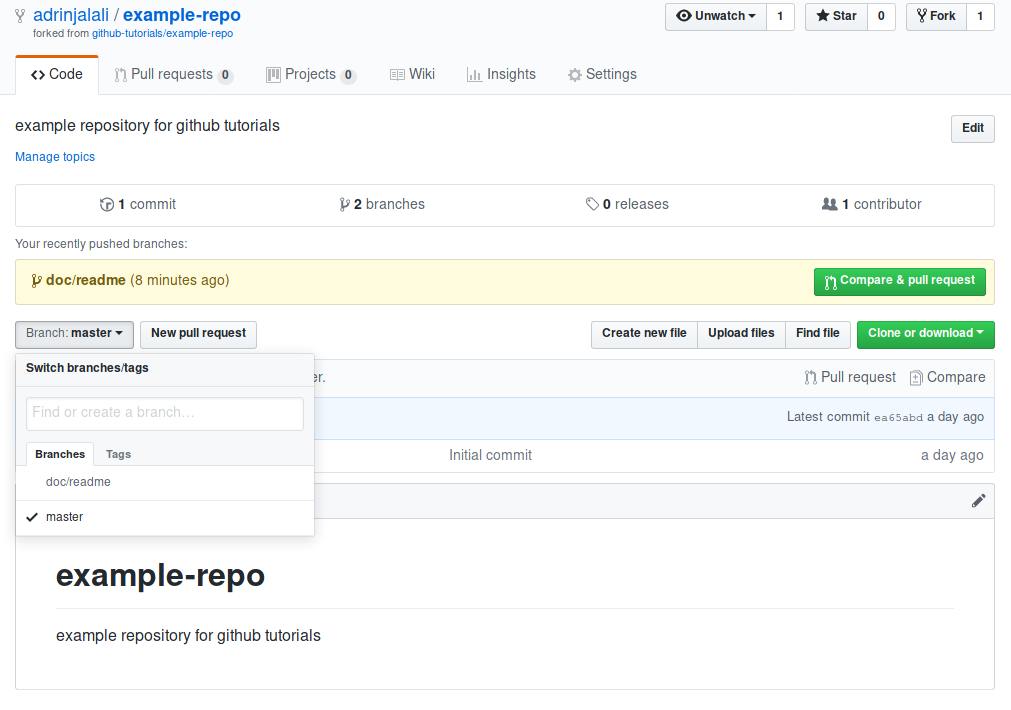Open the Settings tab
The height and width of the screenshot is (710, 1011).
(602, 75)
